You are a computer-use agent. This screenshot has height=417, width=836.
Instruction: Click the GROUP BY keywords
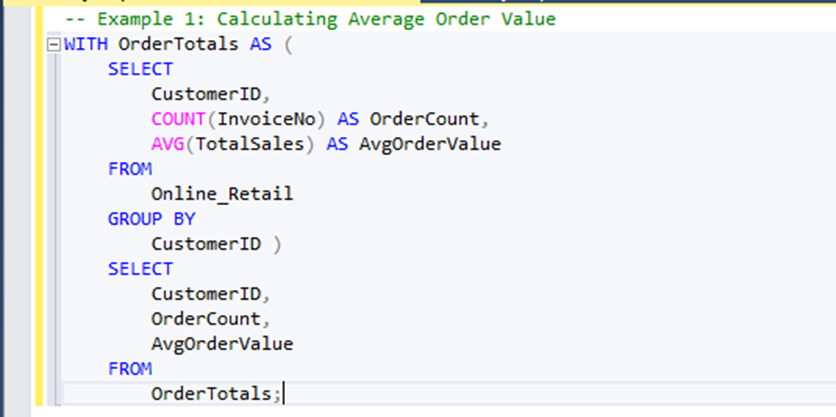pyautogui.click(x=151, y=219)
